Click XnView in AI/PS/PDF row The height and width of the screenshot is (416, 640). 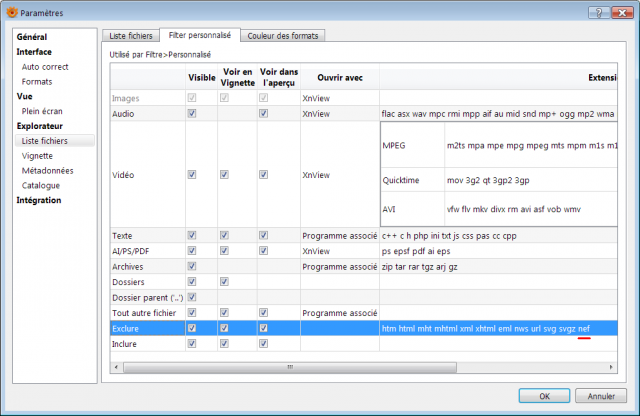(x=316, y=251)
